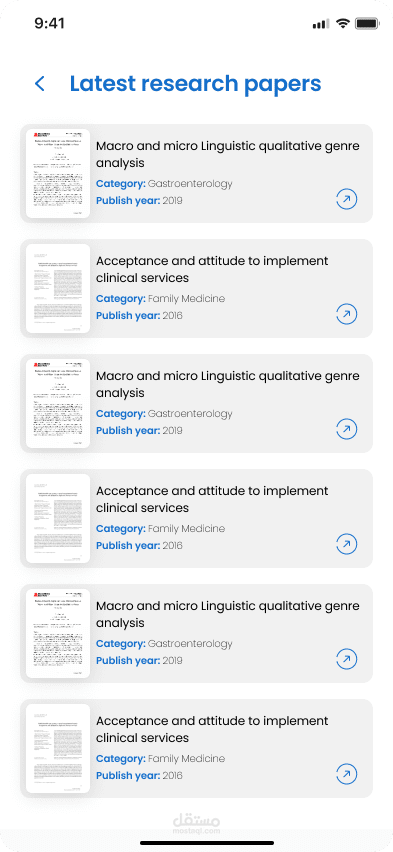Open the first 'Acceptance and attitude' paper title
Screen dimensions: 393x852
tap(212, 269)
